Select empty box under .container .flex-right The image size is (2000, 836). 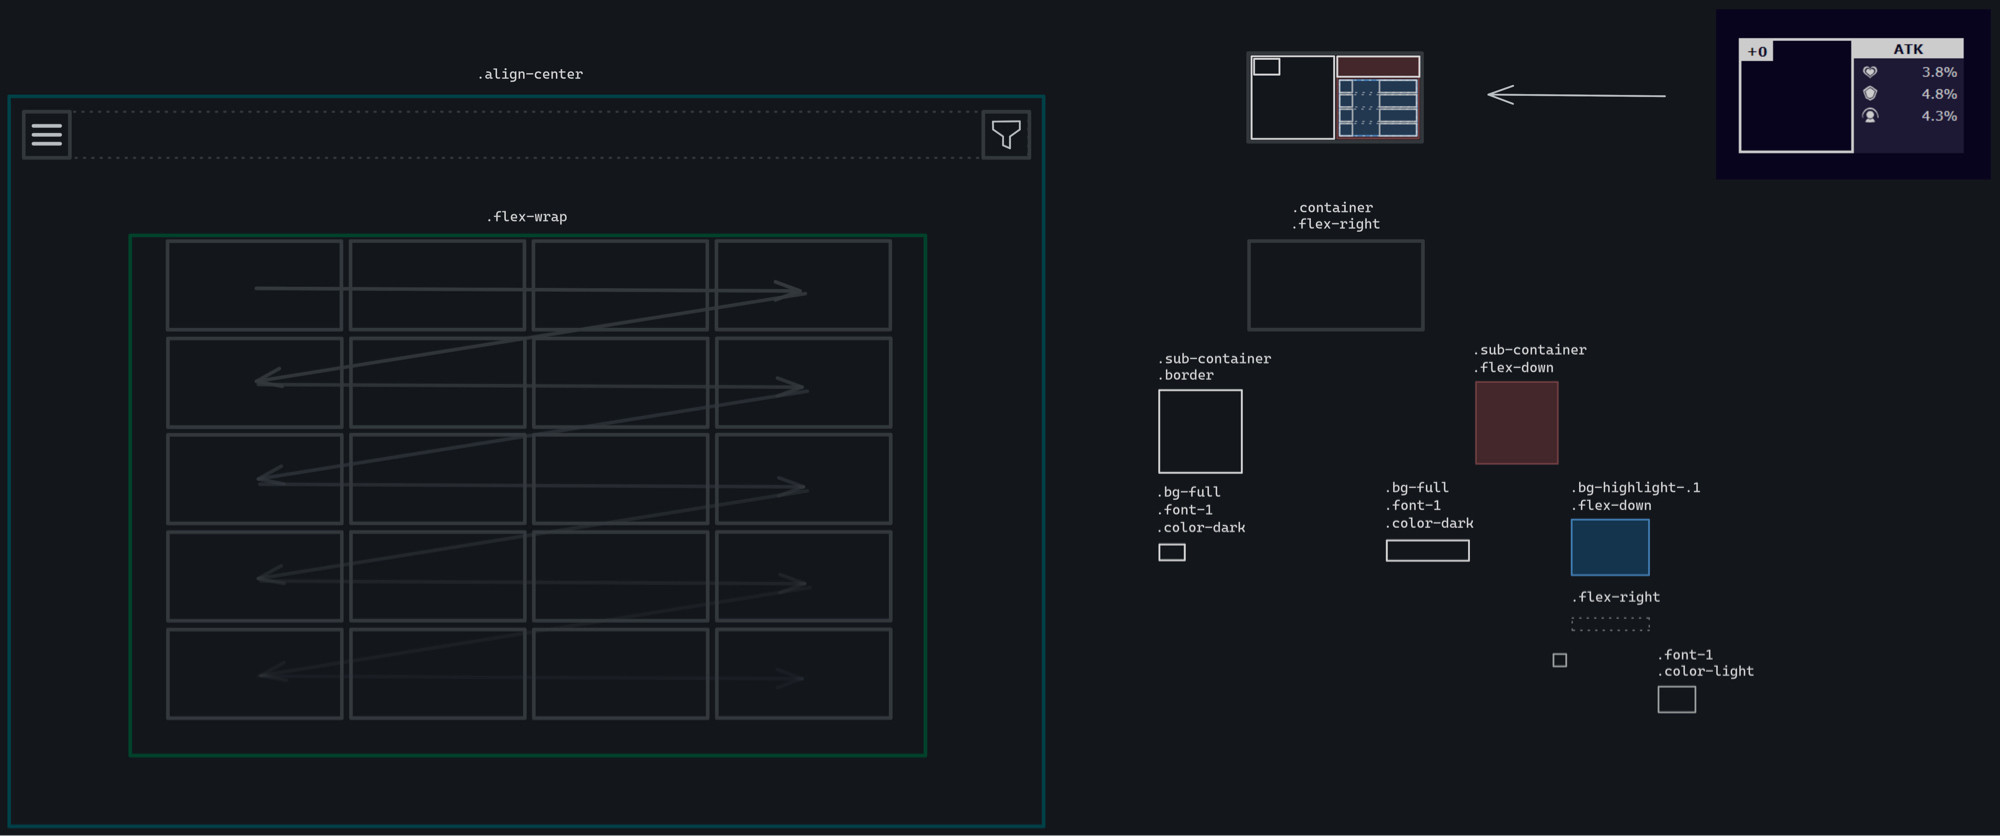(1335, 285)
